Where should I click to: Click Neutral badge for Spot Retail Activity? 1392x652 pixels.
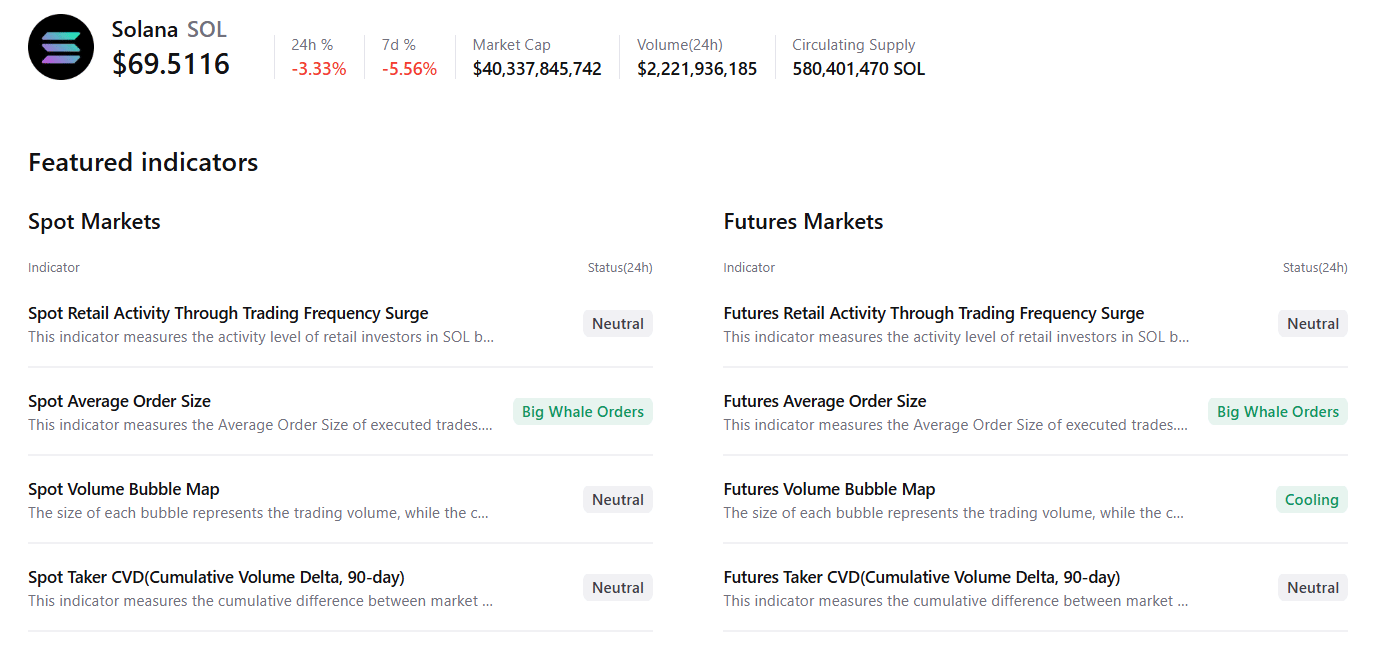point(618,324)
